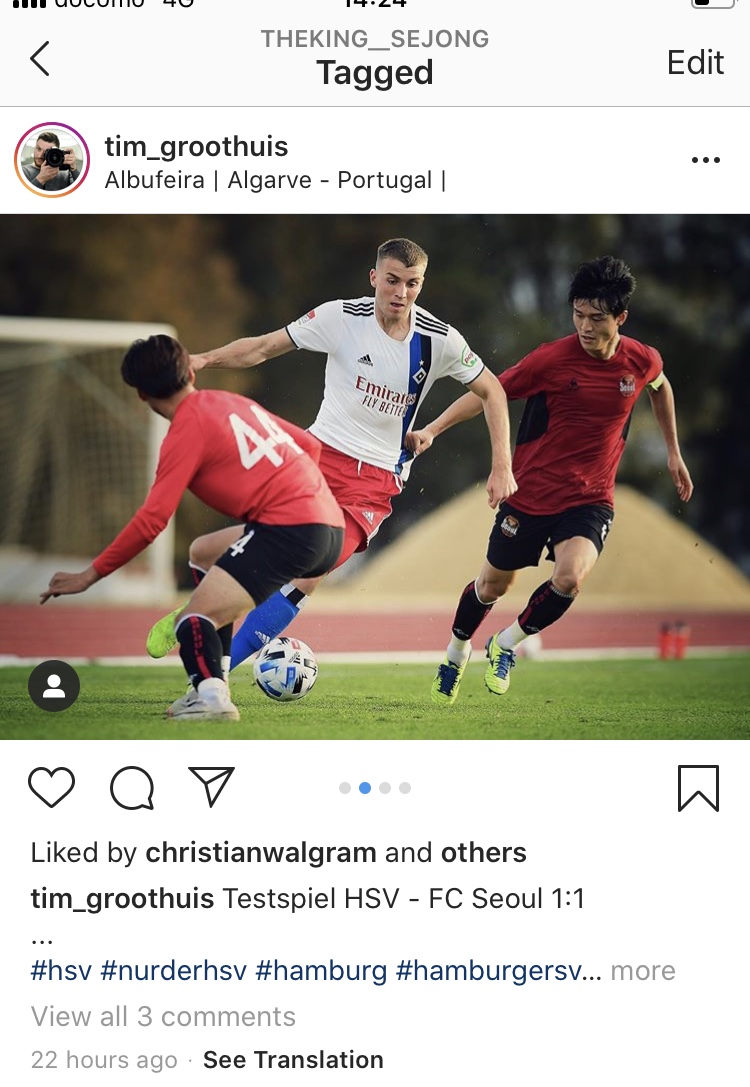This screenshot has width=750, height=1087.
Task: Open others list of likes
Action: 484,852
